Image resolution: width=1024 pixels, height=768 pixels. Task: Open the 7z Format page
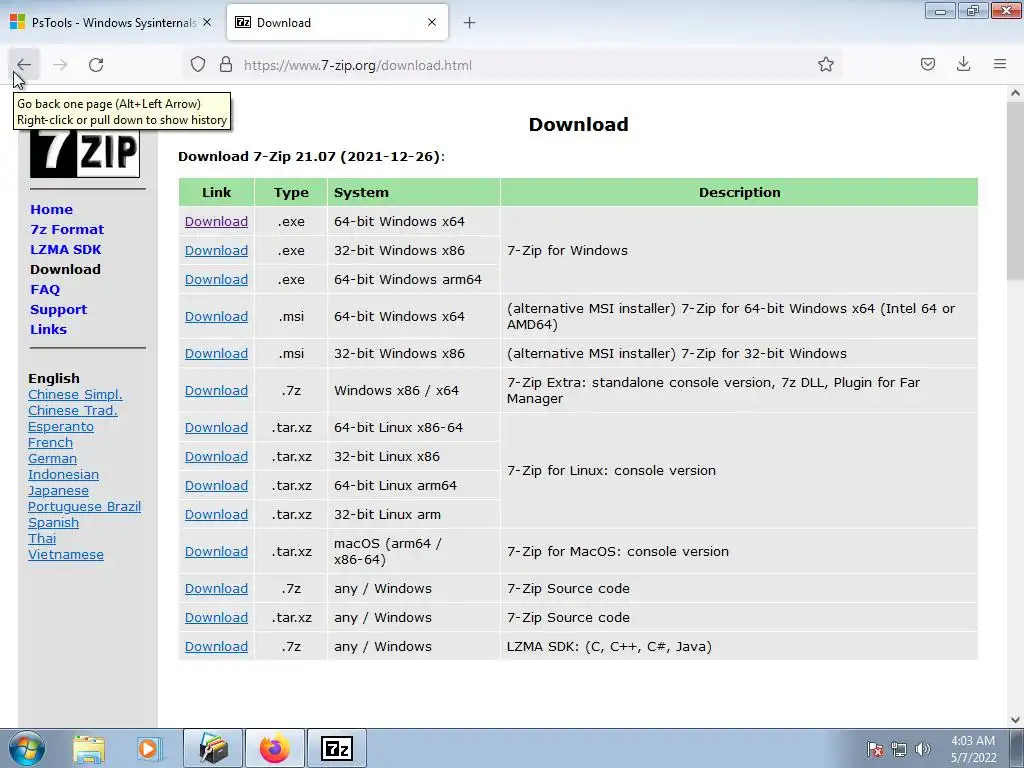pyautogui.click(x=67, y=230)
